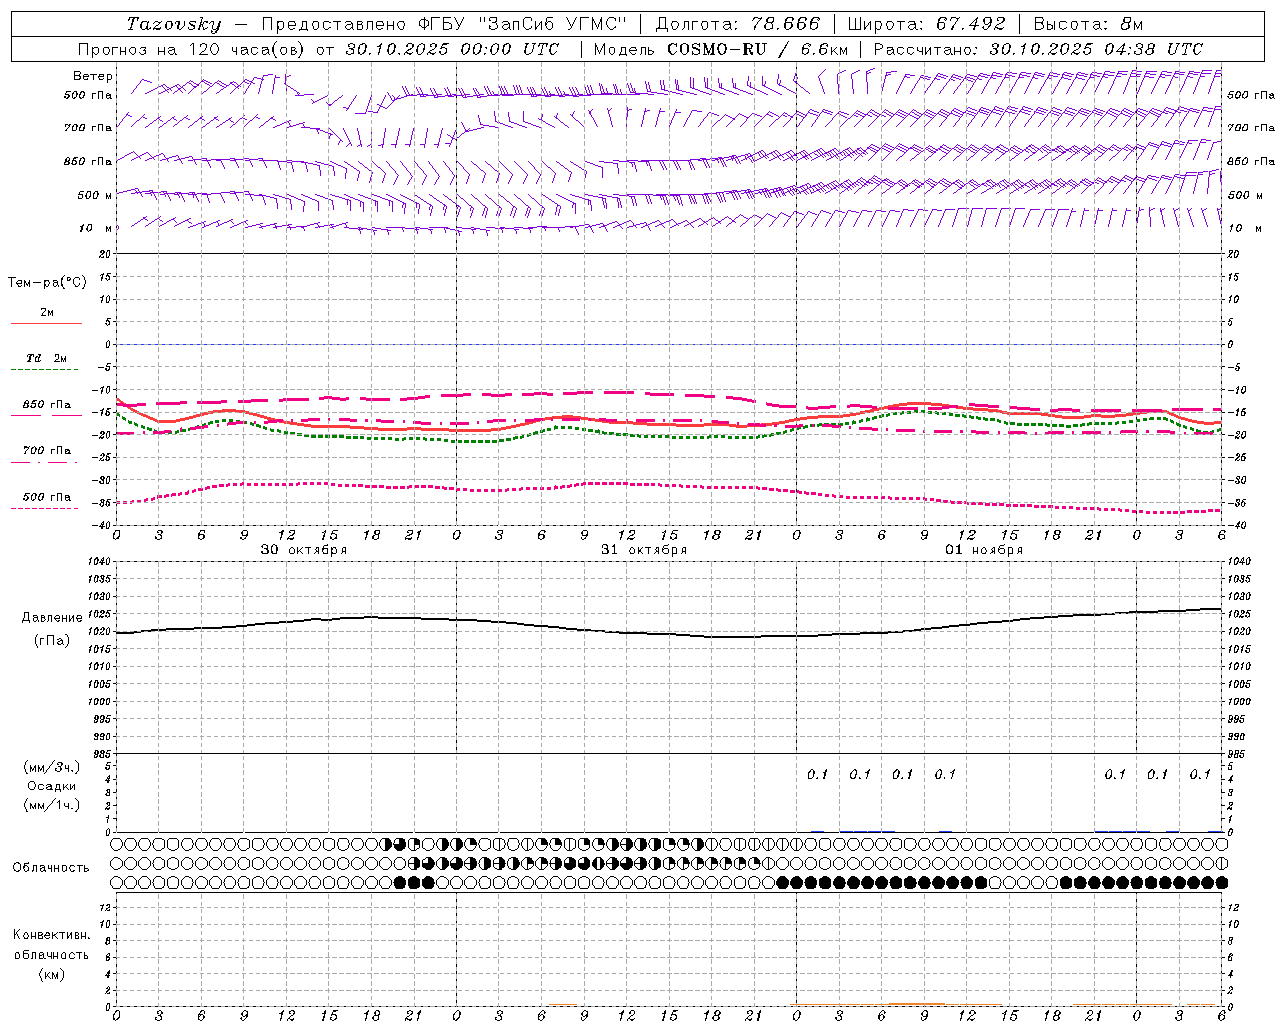Click the Ветер wind panel label

pos(93,76)
